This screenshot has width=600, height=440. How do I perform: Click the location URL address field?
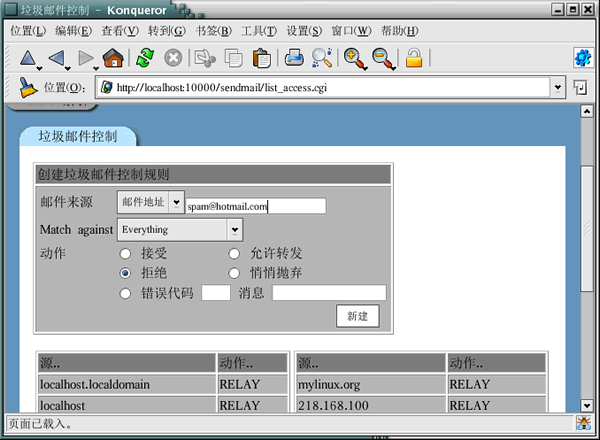pyautogui.click(x=323, y=88)
